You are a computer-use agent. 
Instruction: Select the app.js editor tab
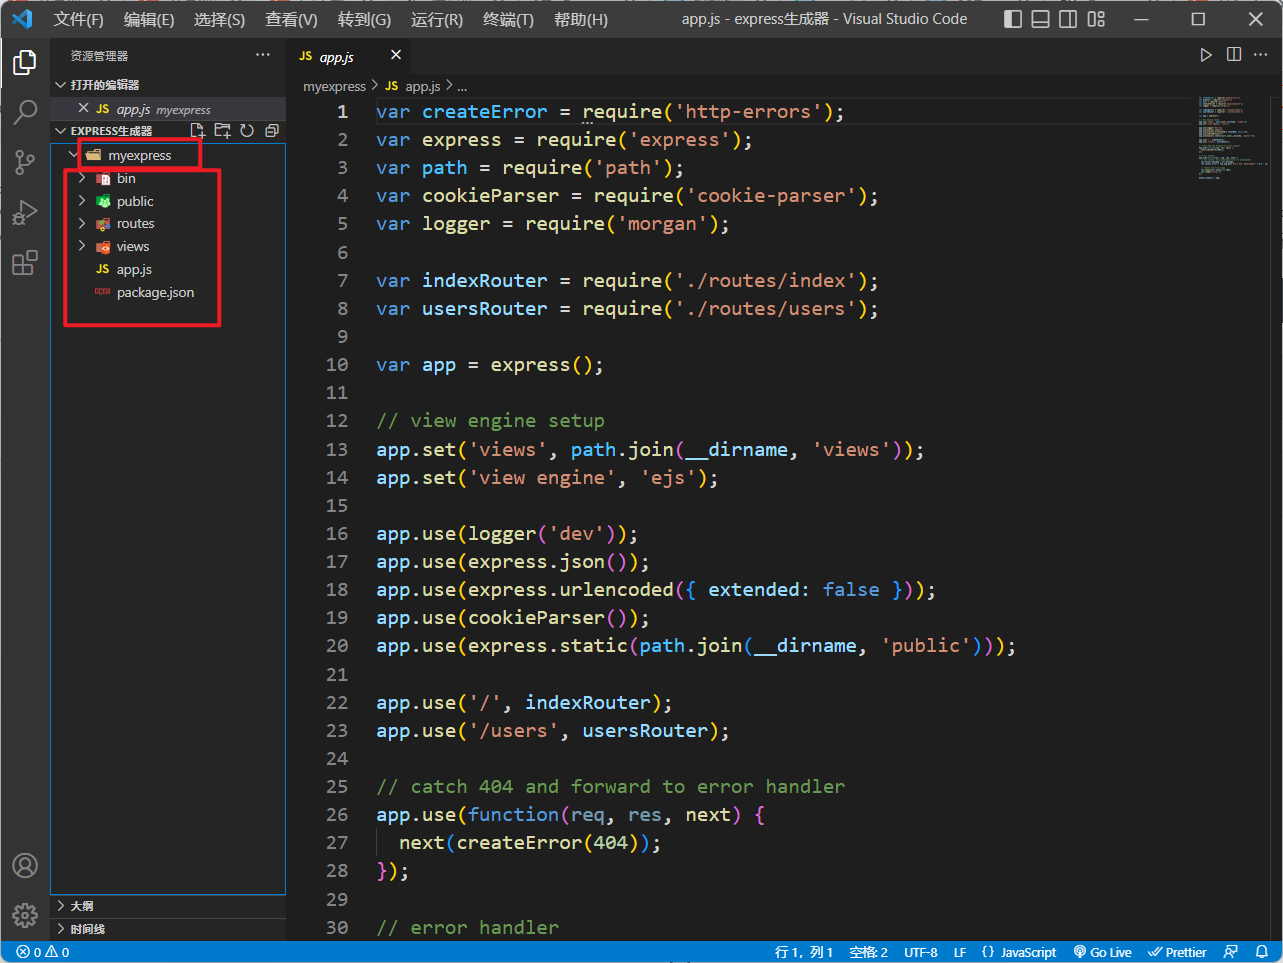350,56
